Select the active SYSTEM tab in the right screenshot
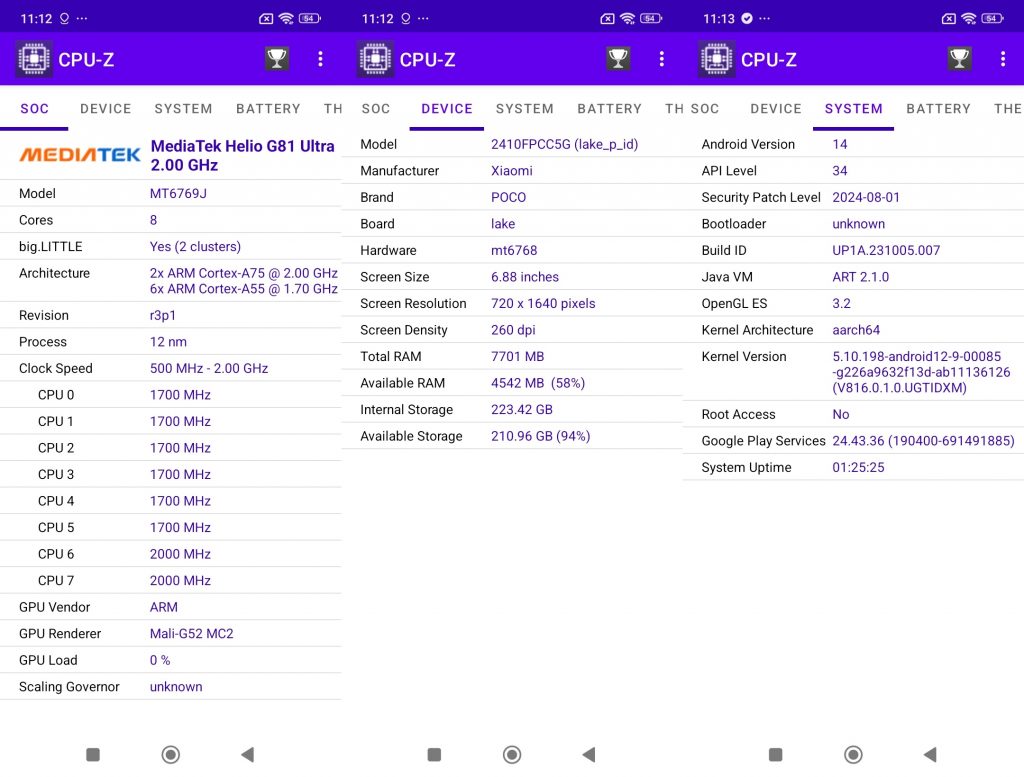Screen dimensions: 1024x777 (x=854, y=109)
